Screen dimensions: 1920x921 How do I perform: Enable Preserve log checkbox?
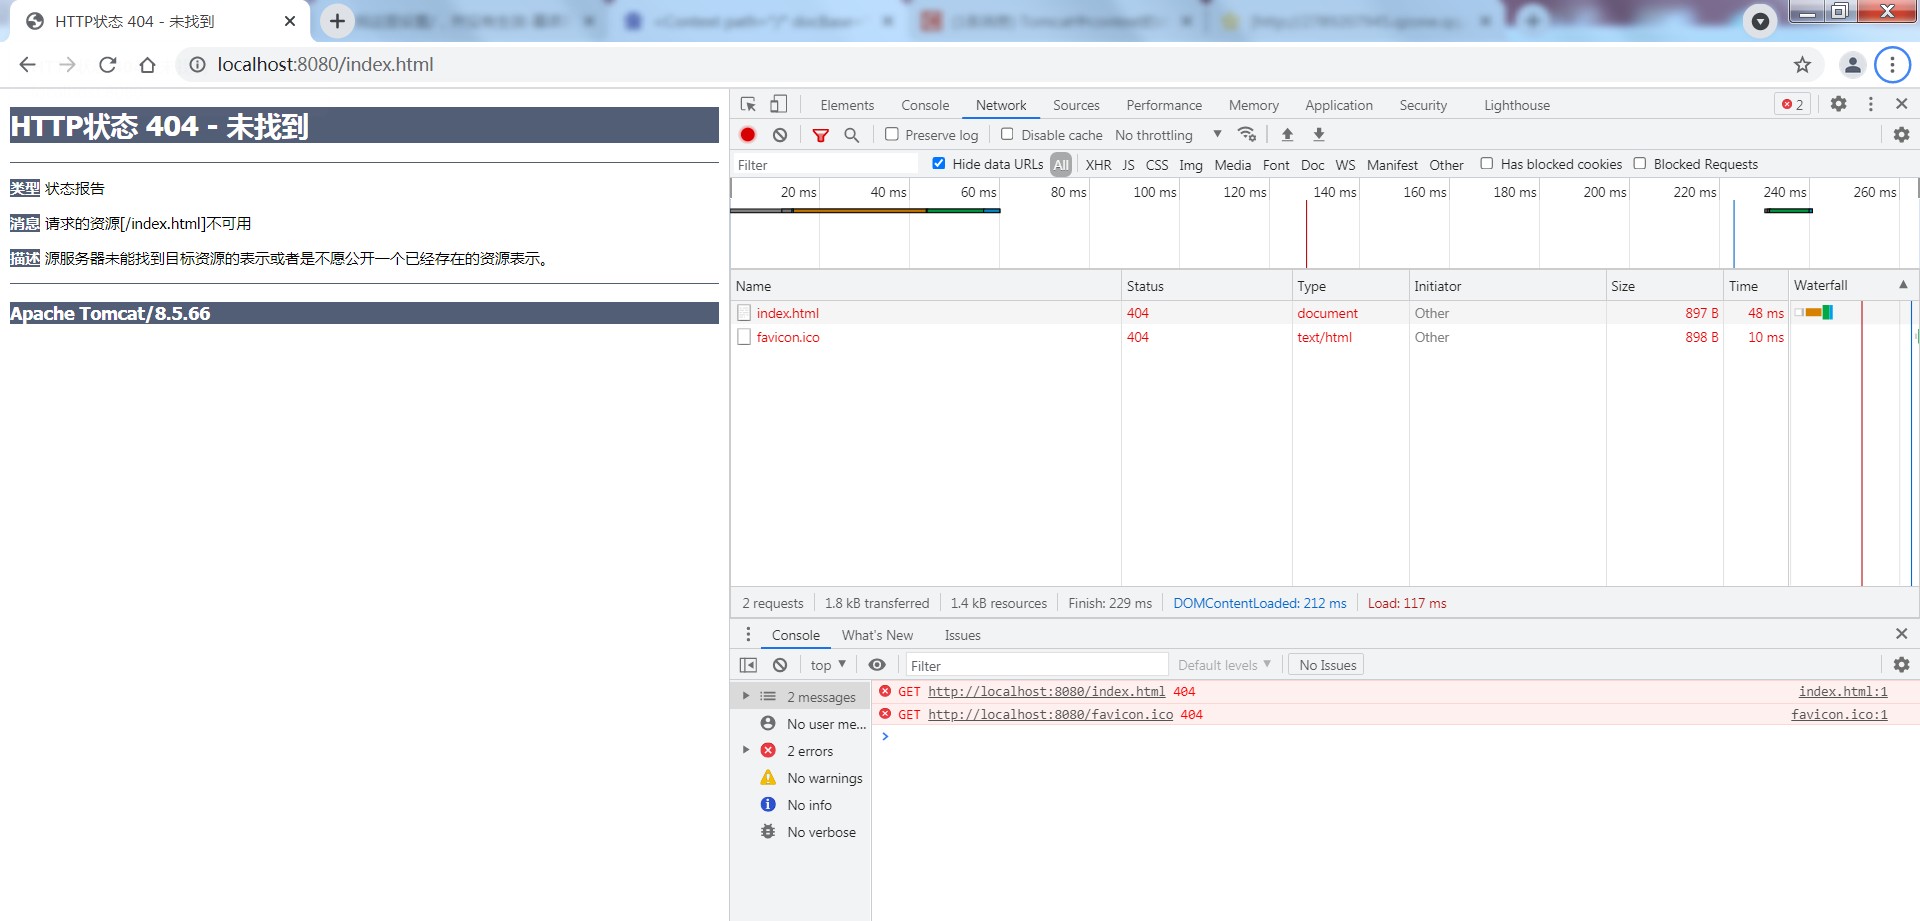(892, 134)
